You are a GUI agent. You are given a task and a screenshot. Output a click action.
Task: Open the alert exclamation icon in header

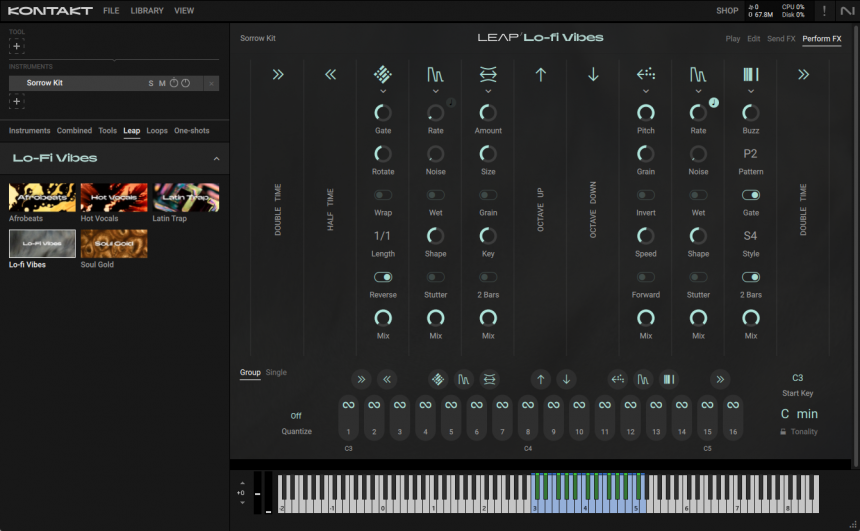(824, 10)
